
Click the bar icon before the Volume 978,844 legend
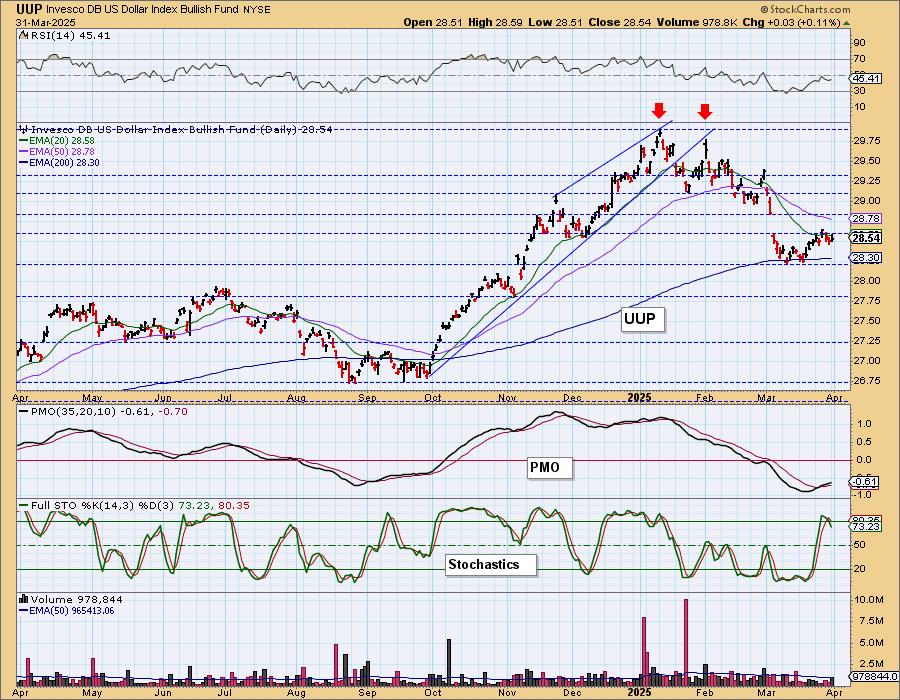pyautogui.click(x=24, y=599)
